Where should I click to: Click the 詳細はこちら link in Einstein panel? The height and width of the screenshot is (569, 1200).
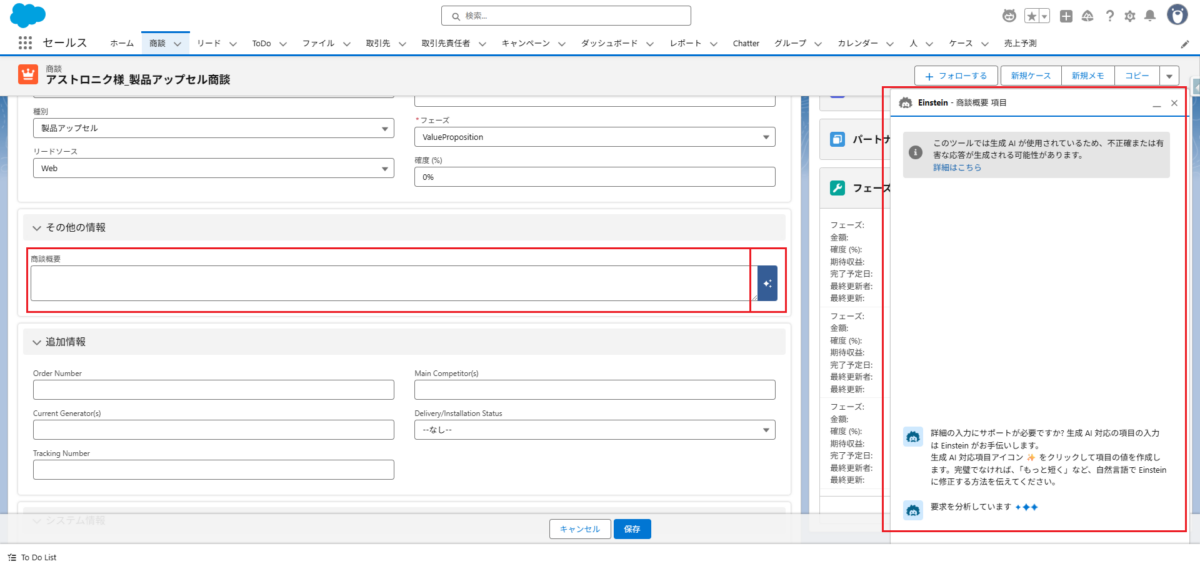point(956,168)
